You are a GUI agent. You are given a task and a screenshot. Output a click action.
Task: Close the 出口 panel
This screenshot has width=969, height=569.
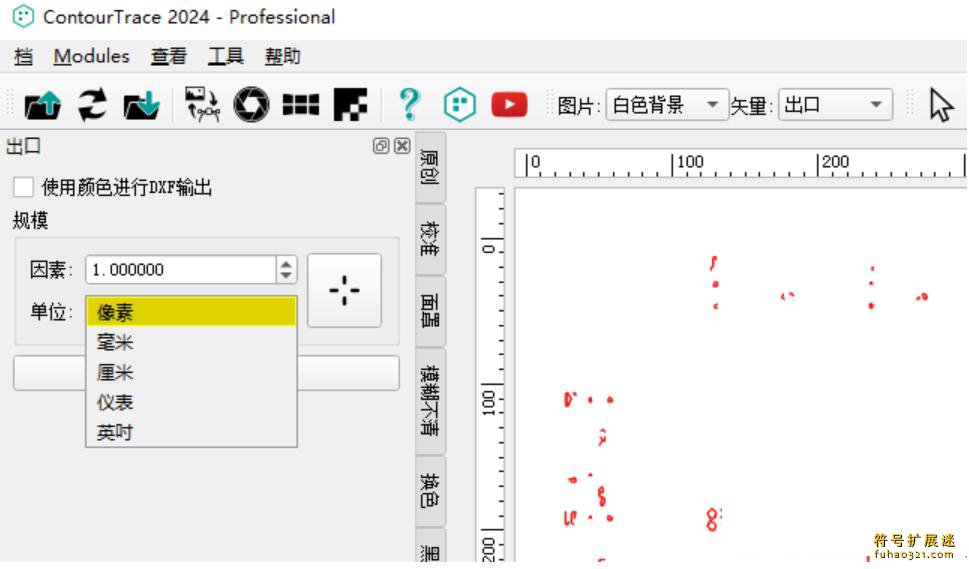(x=402, y=146)
